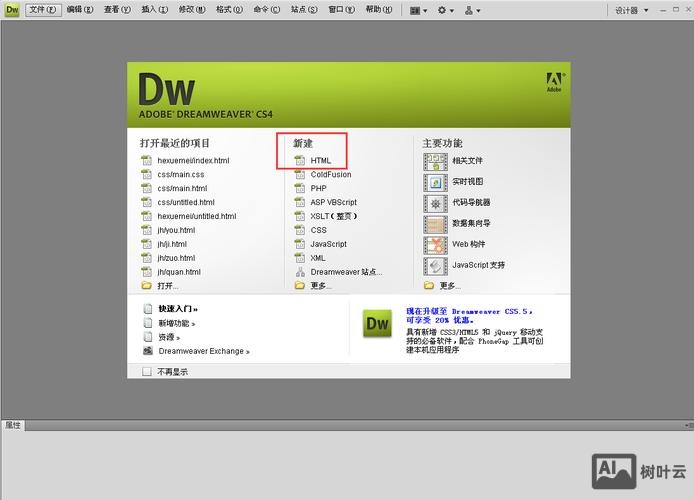Open recent file hexuemei/untitled.html
Screen dimensions: 694x500
(x=197, y=216)
